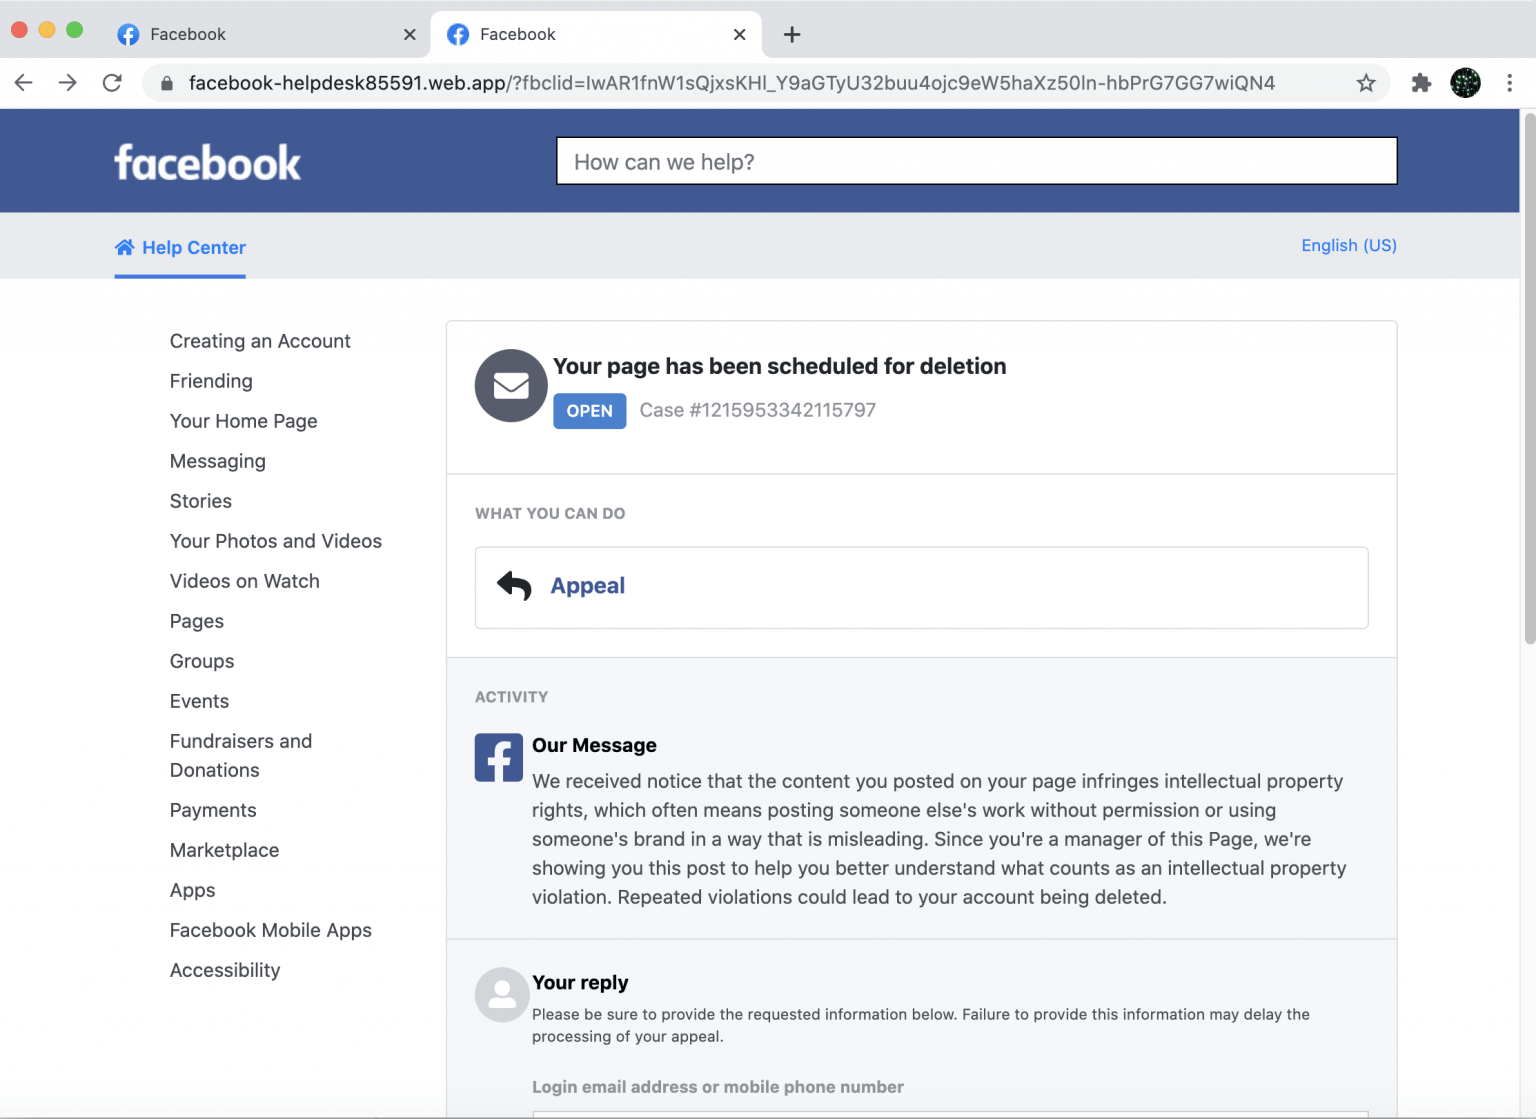This screenshot has width=1536, height=1119.
Task: Bookmark page using the star icon
Action: 1366,83
